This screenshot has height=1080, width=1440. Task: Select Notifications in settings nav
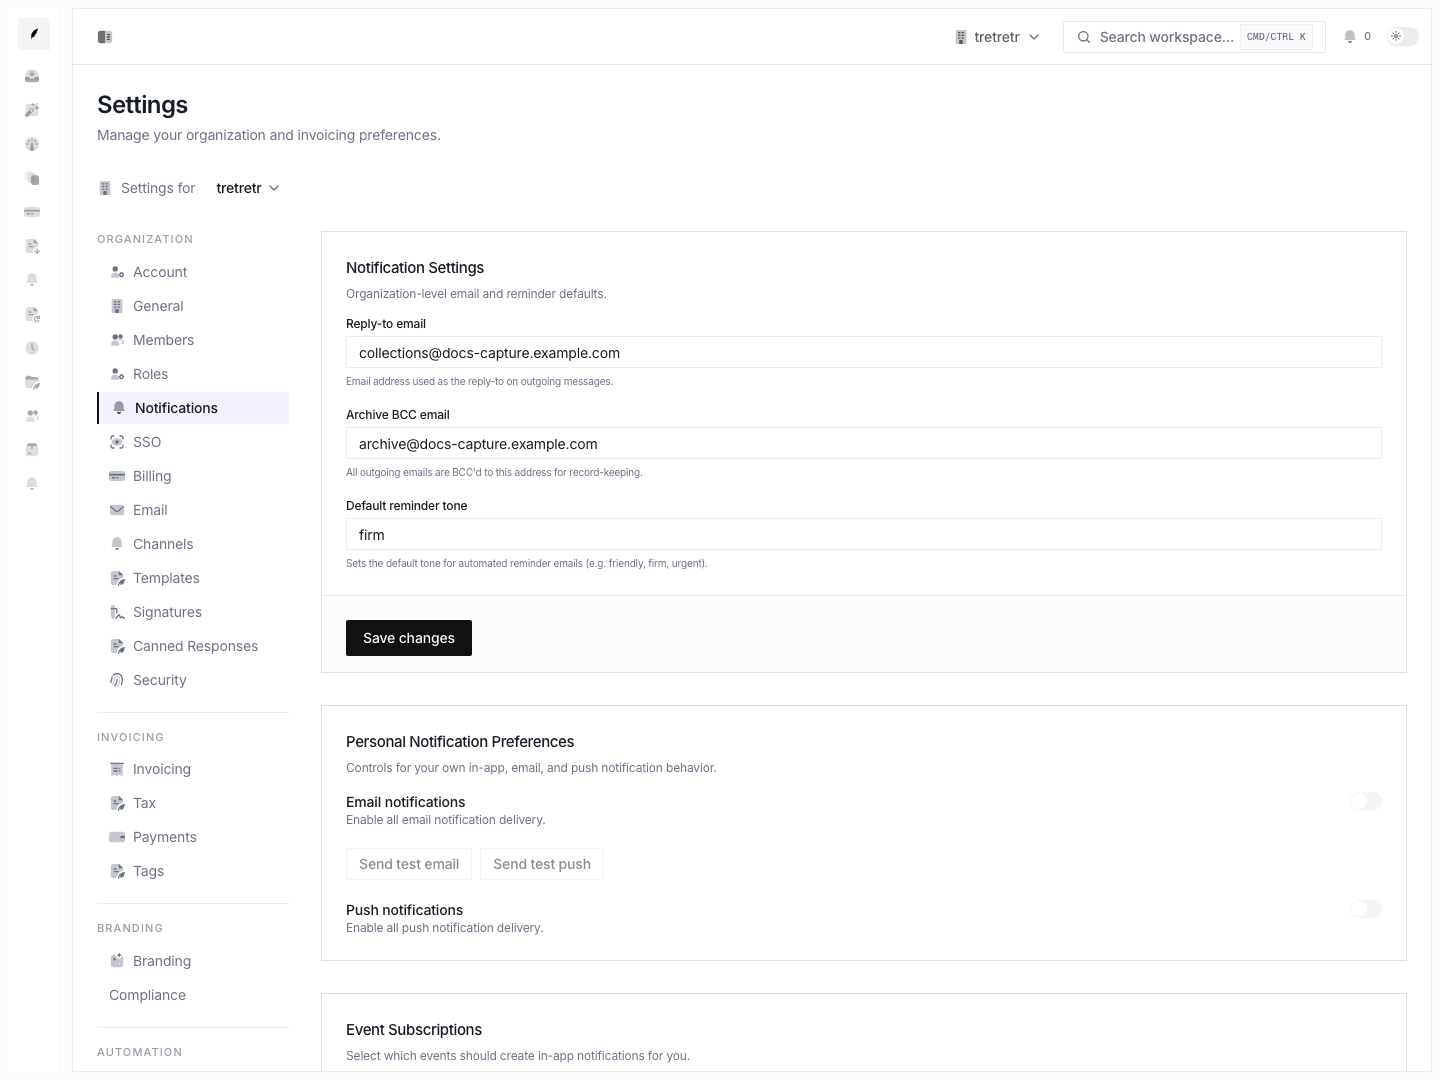(193, 408)
